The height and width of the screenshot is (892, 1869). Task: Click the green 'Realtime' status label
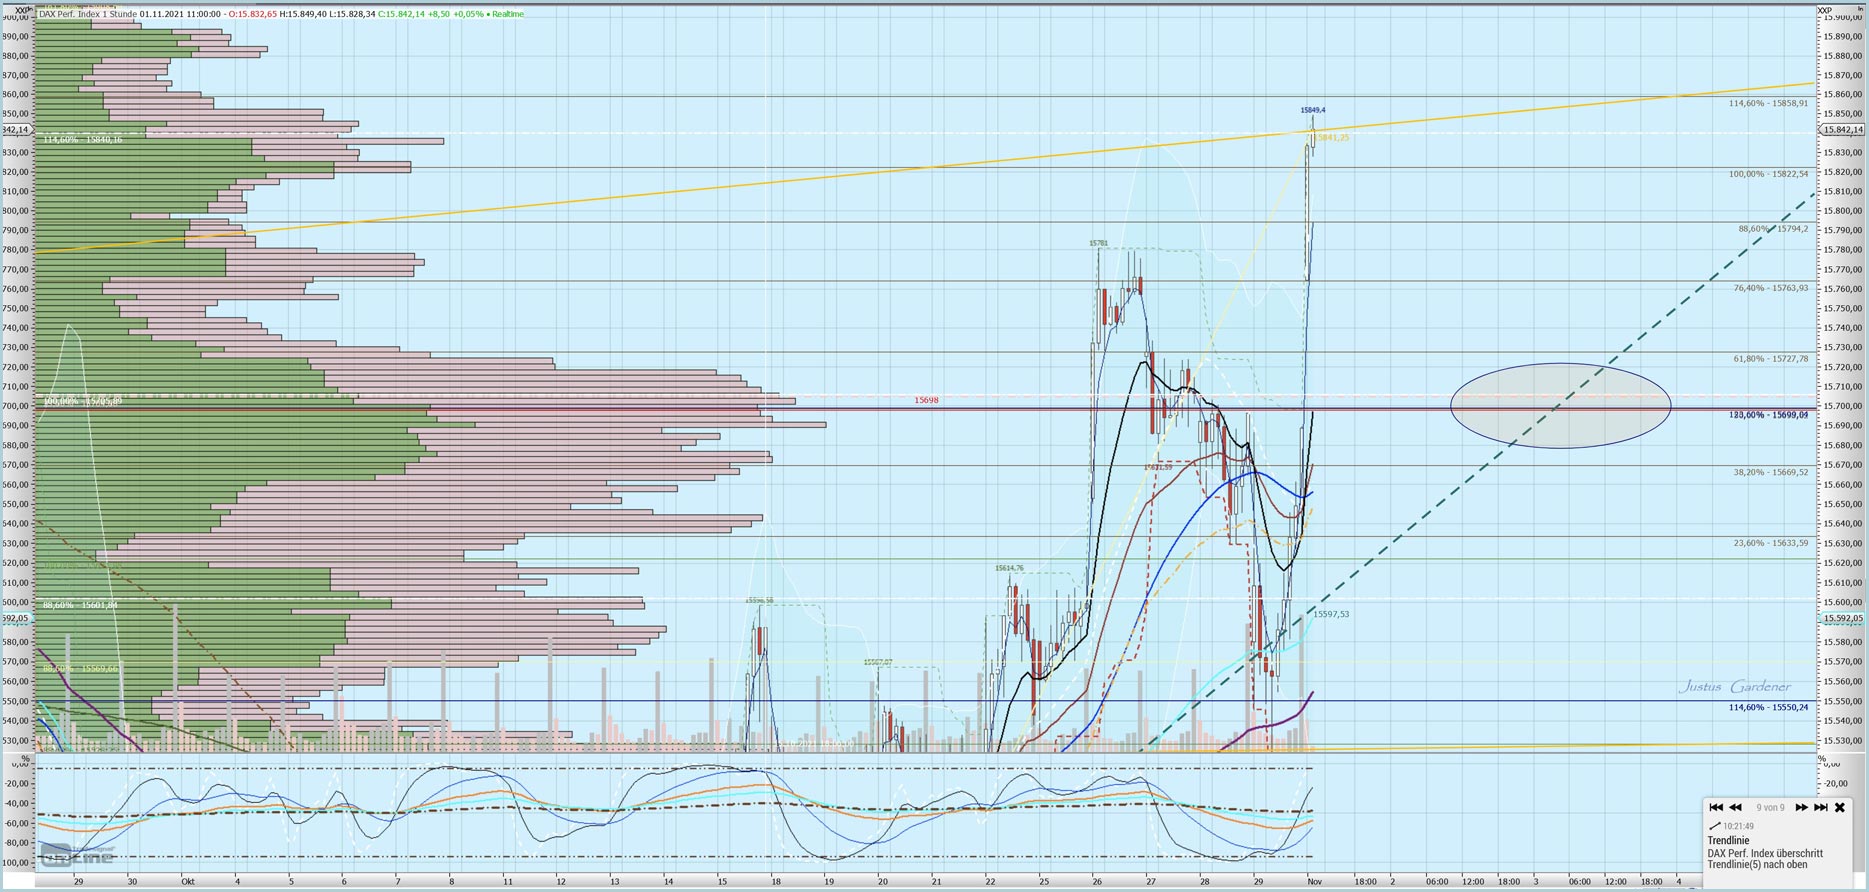tap(507, 14)
